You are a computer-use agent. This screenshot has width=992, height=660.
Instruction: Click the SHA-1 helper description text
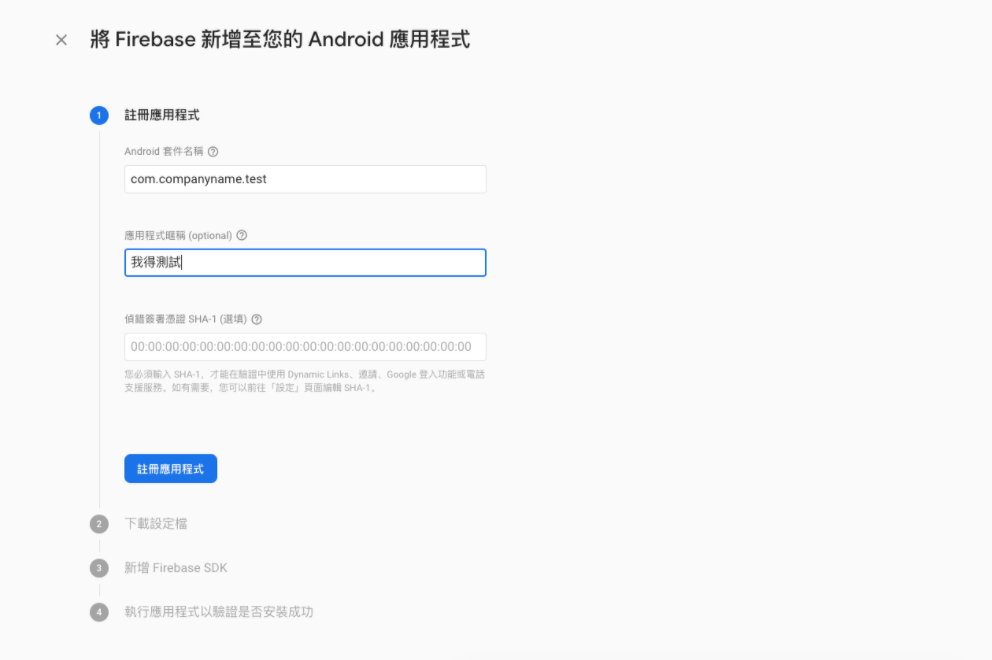[x=304, y=381]
